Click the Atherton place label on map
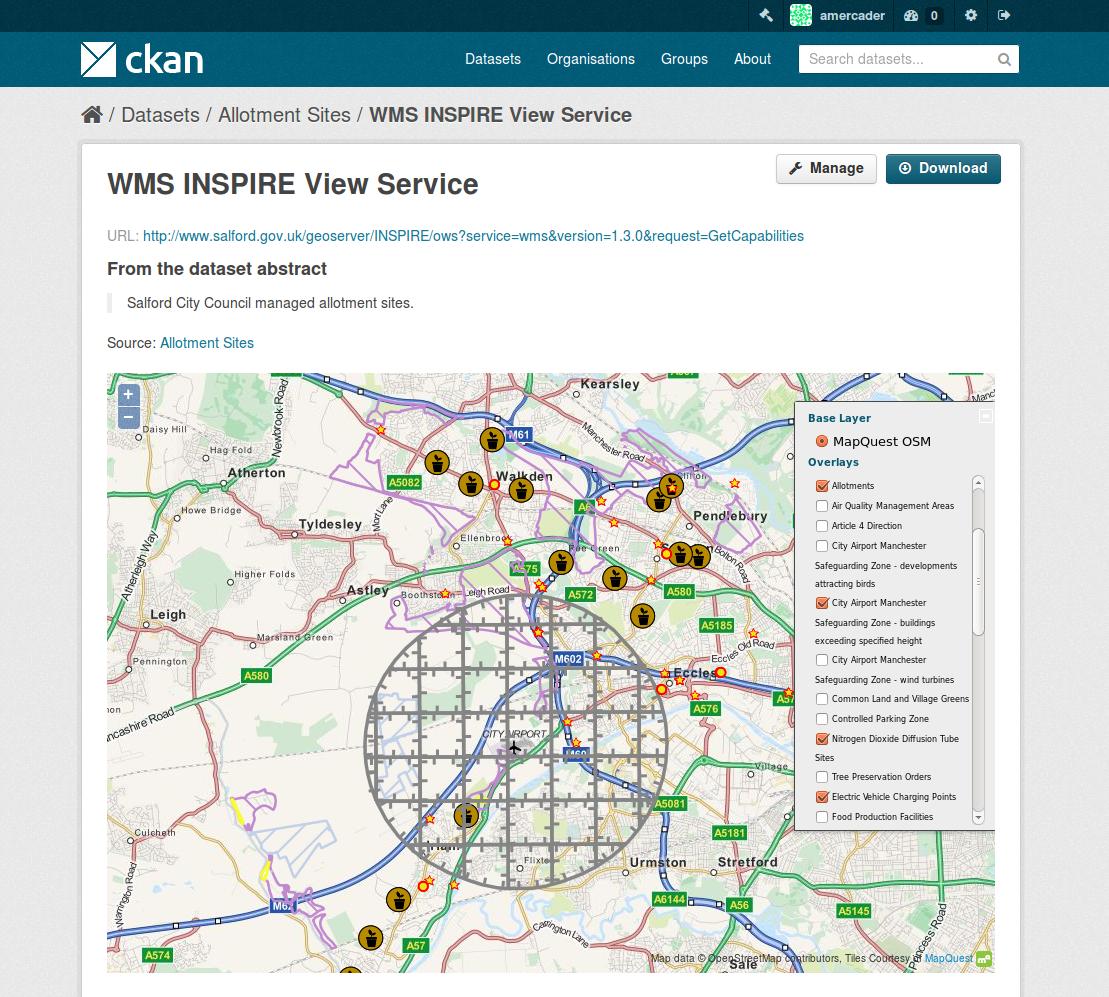 coord(256,473)
